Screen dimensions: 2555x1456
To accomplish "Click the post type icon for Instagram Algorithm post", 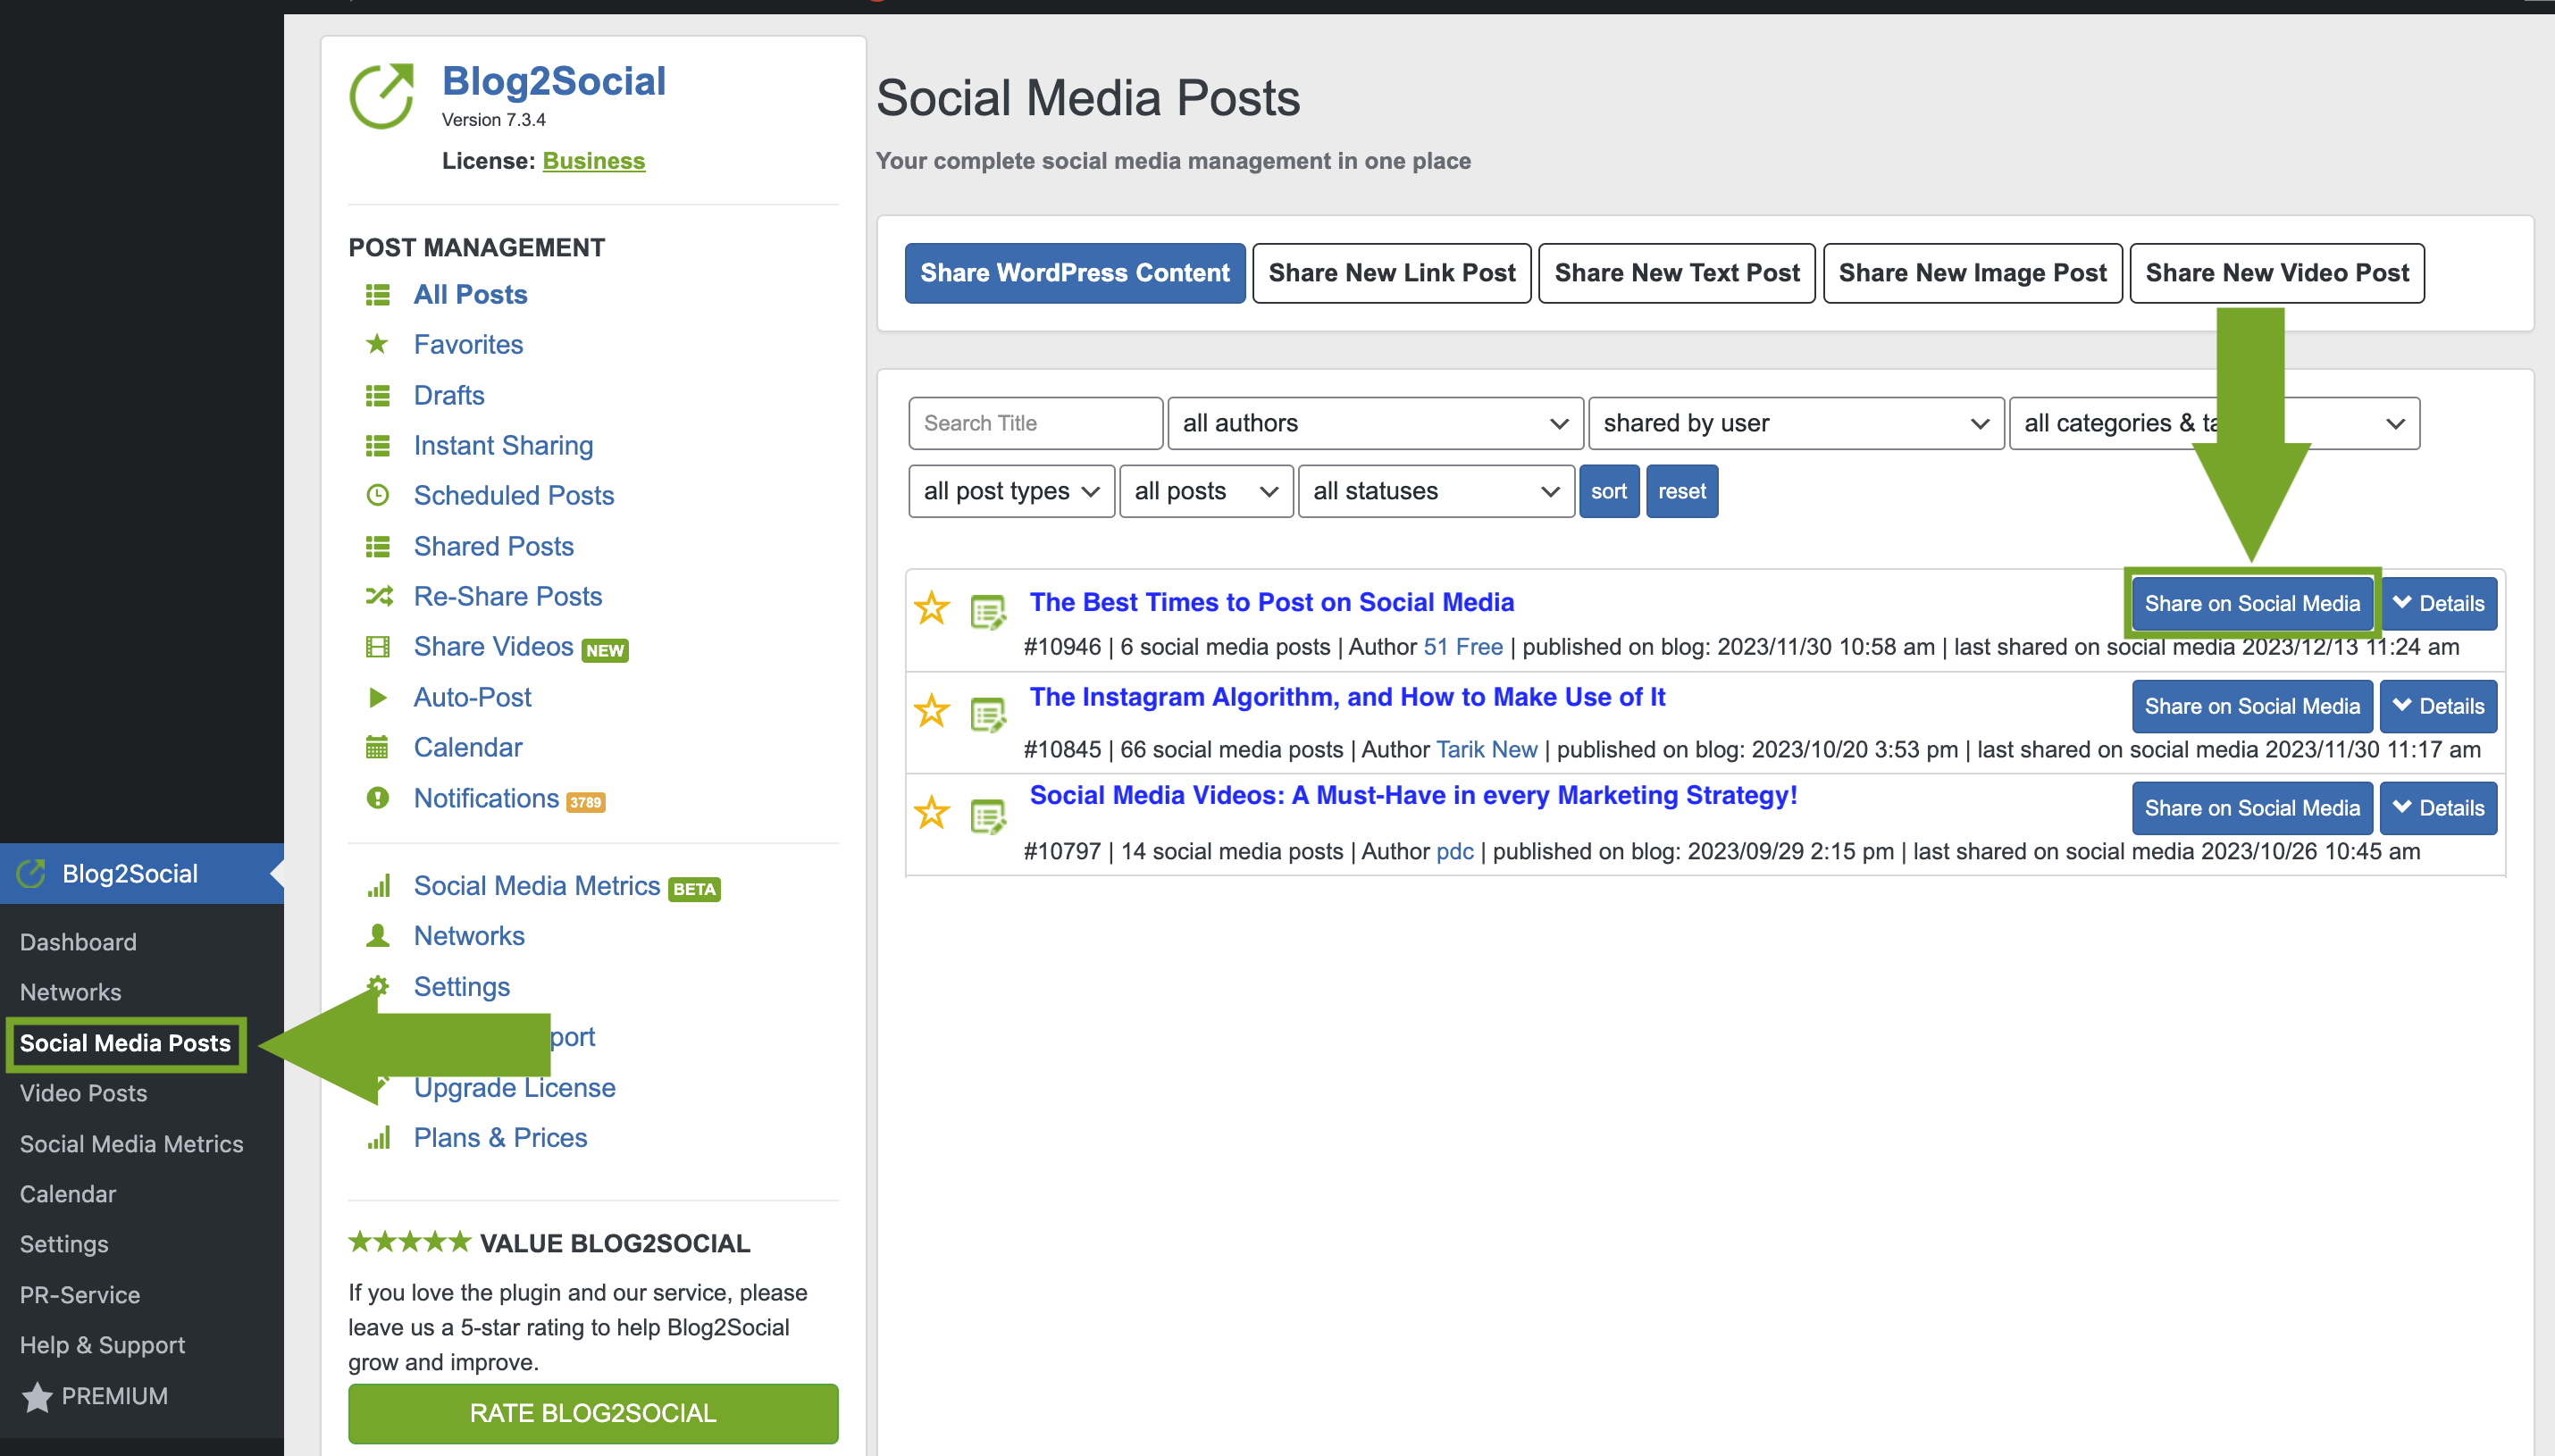I will click(x=988, y=714).
